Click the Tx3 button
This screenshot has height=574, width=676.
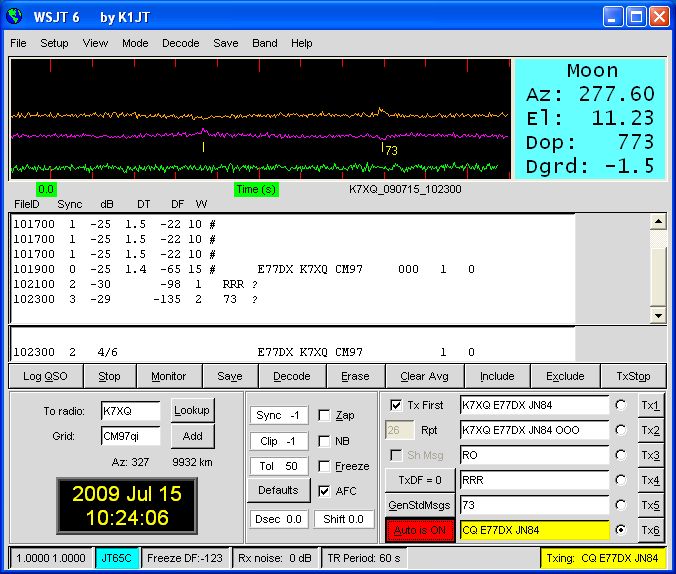[651, 455]
